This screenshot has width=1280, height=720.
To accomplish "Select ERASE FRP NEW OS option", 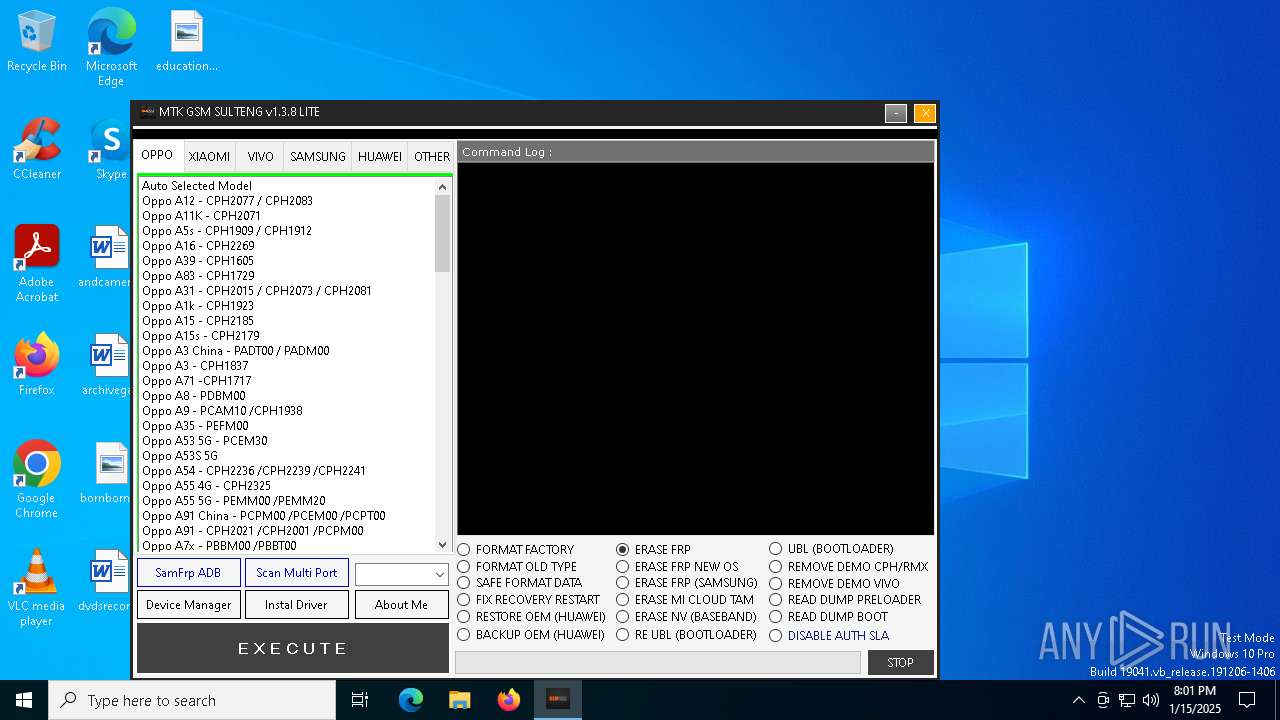I will [678, 567].
